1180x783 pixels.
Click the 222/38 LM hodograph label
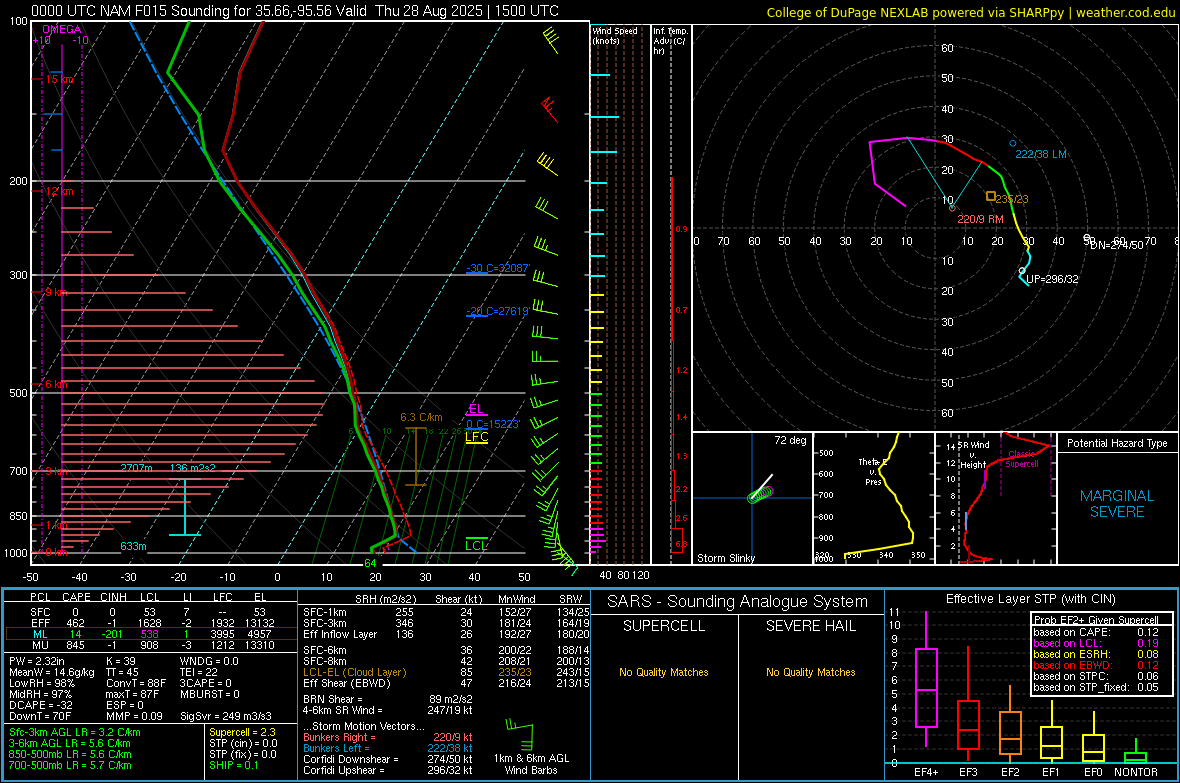tap(1041, 154)
